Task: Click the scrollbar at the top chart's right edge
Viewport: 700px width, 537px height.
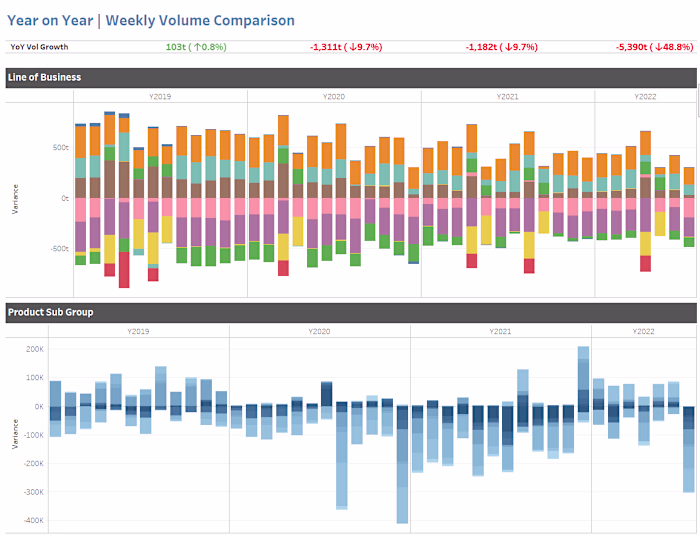Action: pos(698,102)
